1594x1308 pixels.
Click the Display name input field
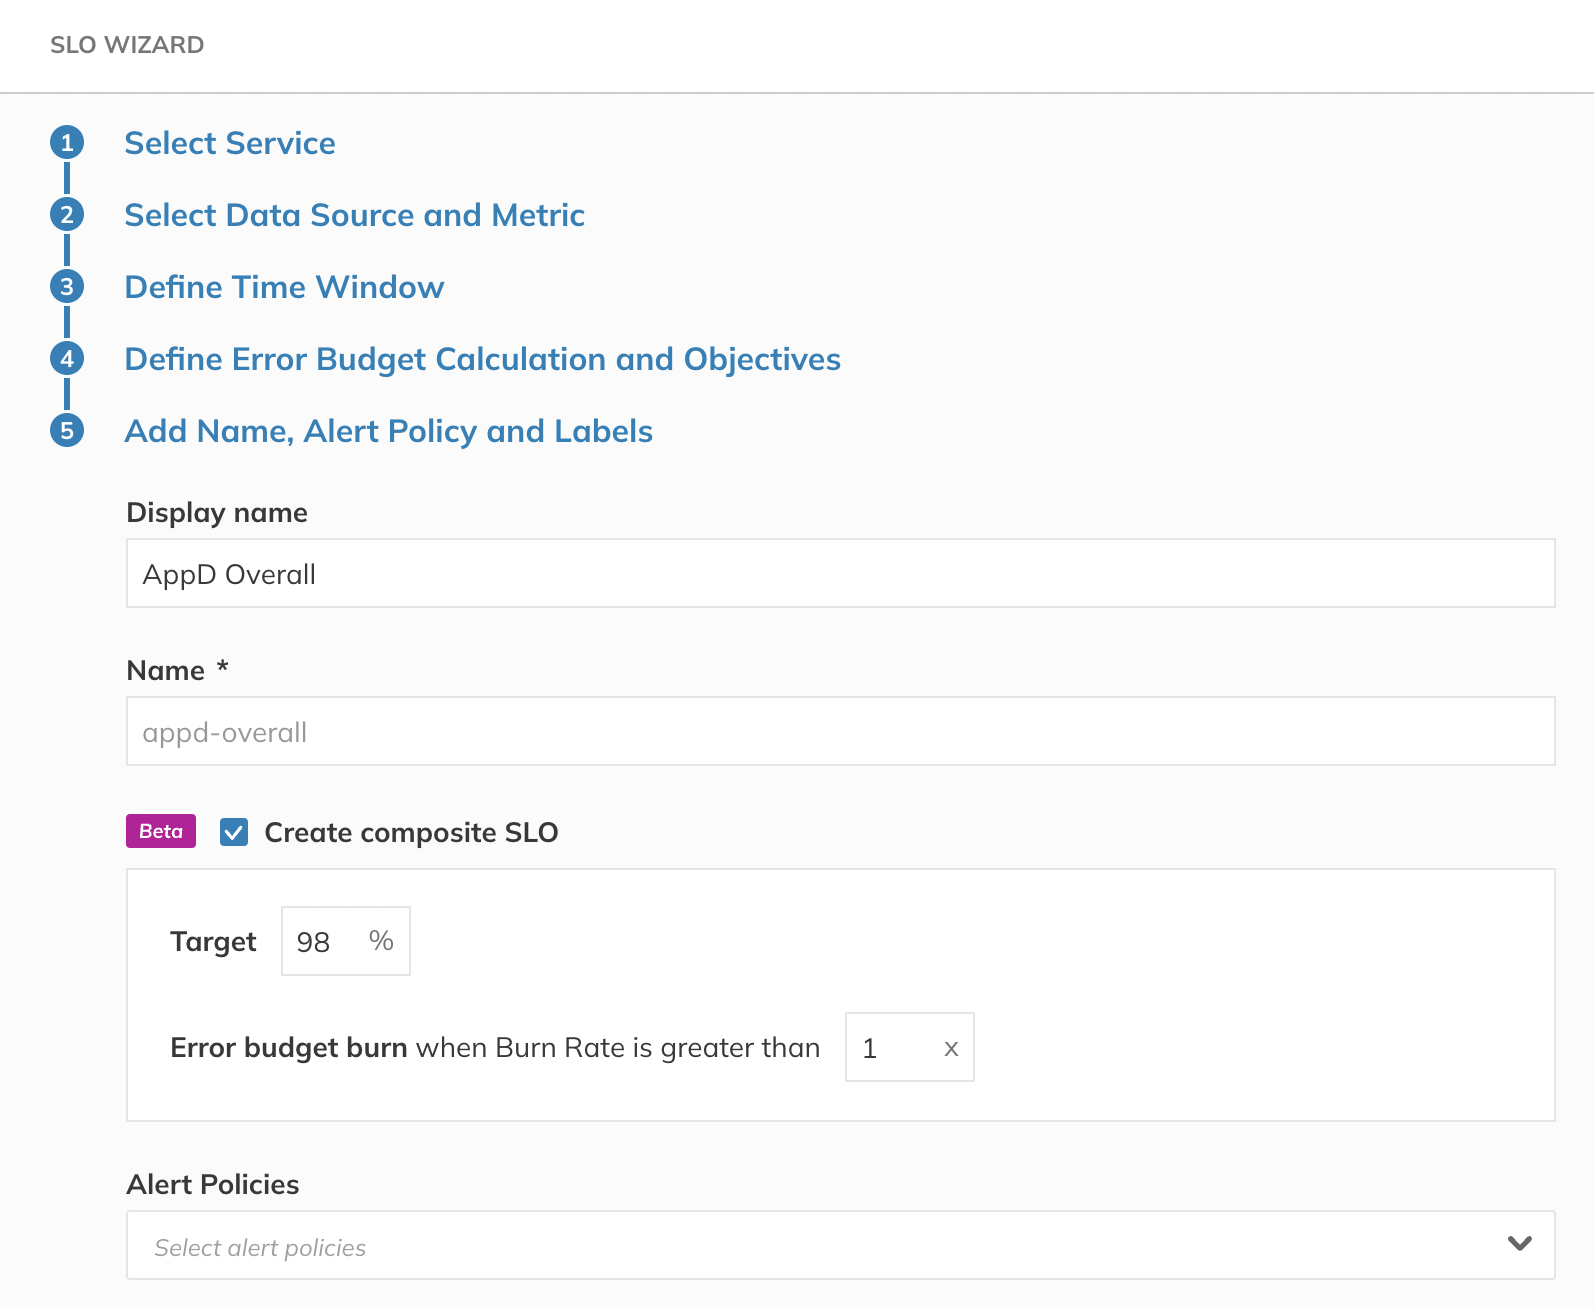[840, 574]
